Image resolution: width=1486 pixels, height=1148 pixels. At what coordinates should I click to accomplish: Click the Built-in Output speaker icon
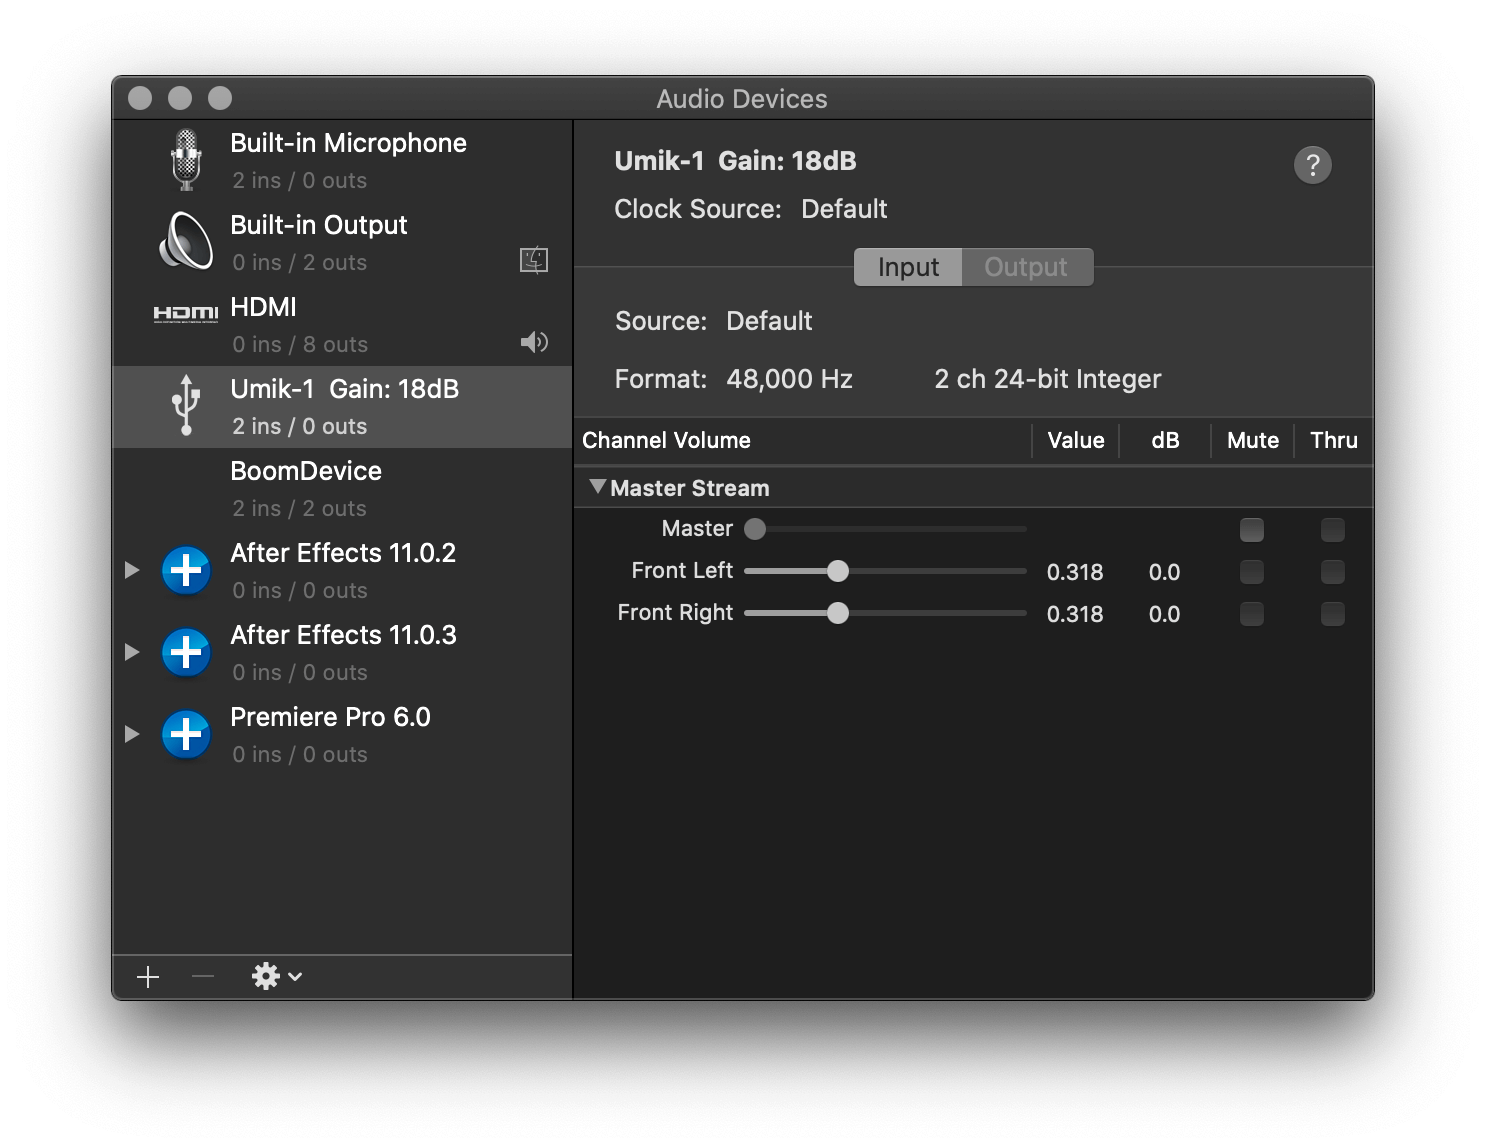[186, 241]
